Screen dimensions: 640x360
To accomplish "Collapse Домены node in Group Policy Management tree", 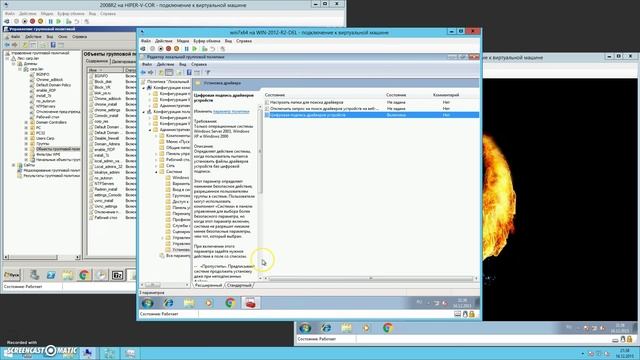I will pyautogui.click(x=13, y=64).
